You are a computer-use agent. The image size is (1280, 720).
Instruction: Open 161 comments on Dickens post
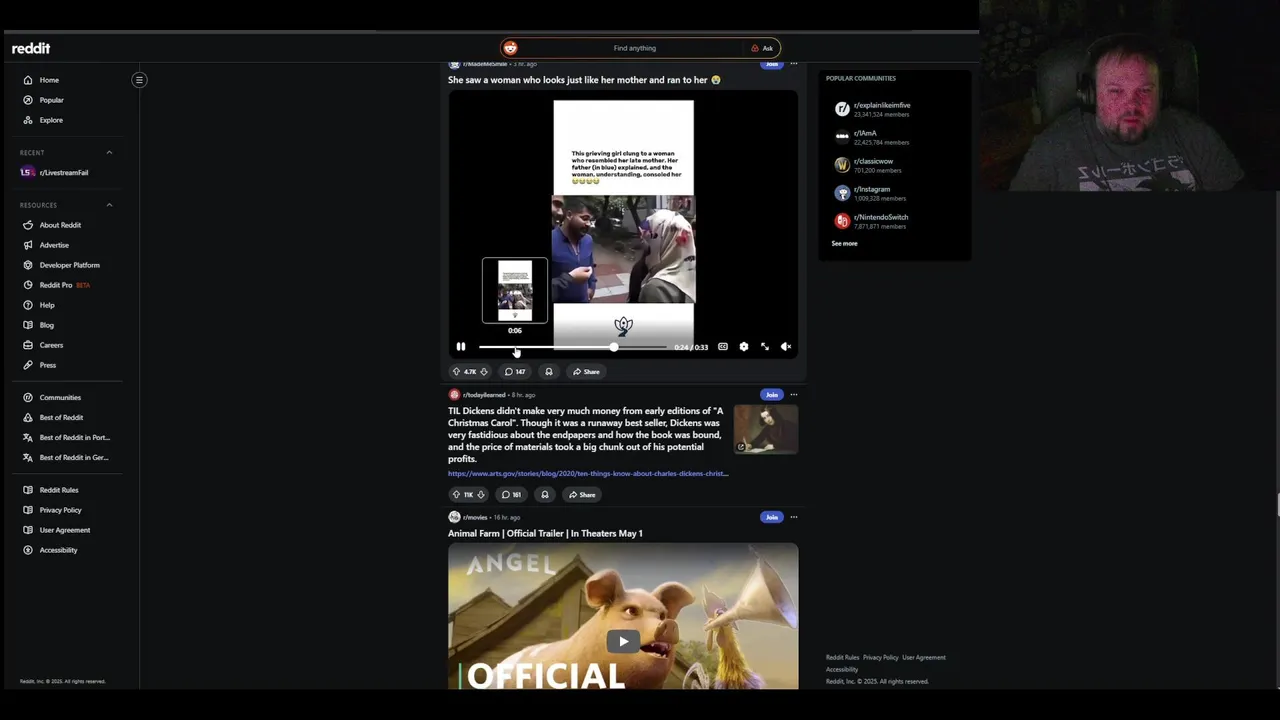511,495
